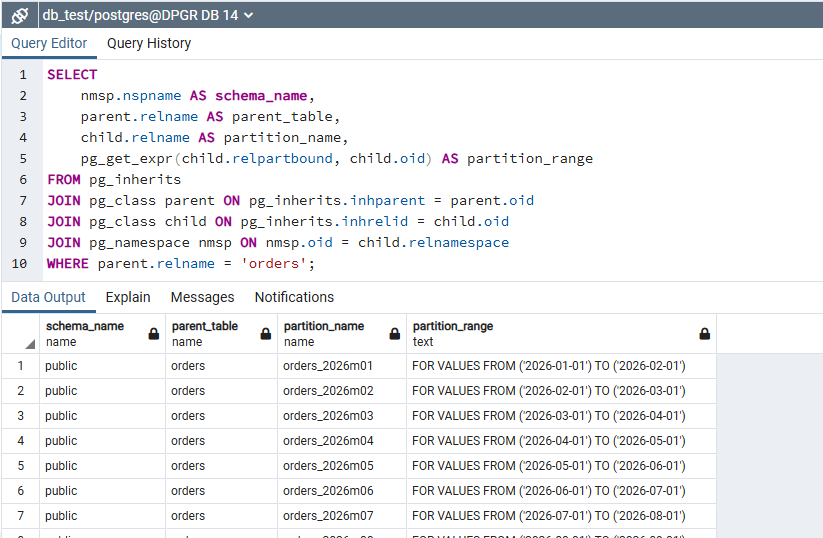Click the 'orders' parent_table cell in row 6

tap(221, 491)
